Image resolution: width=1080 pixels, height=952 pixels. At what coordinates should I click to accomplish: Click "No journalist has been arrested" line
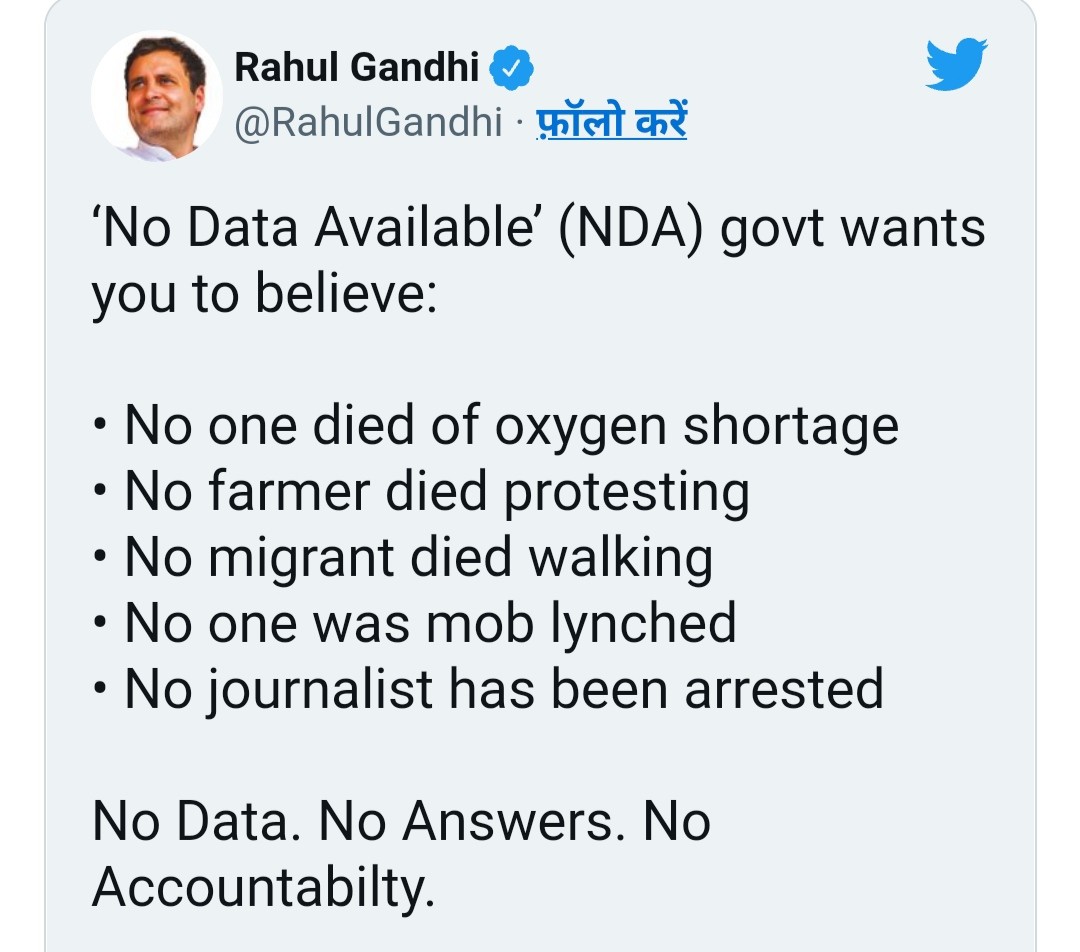(x=504, y=689)
